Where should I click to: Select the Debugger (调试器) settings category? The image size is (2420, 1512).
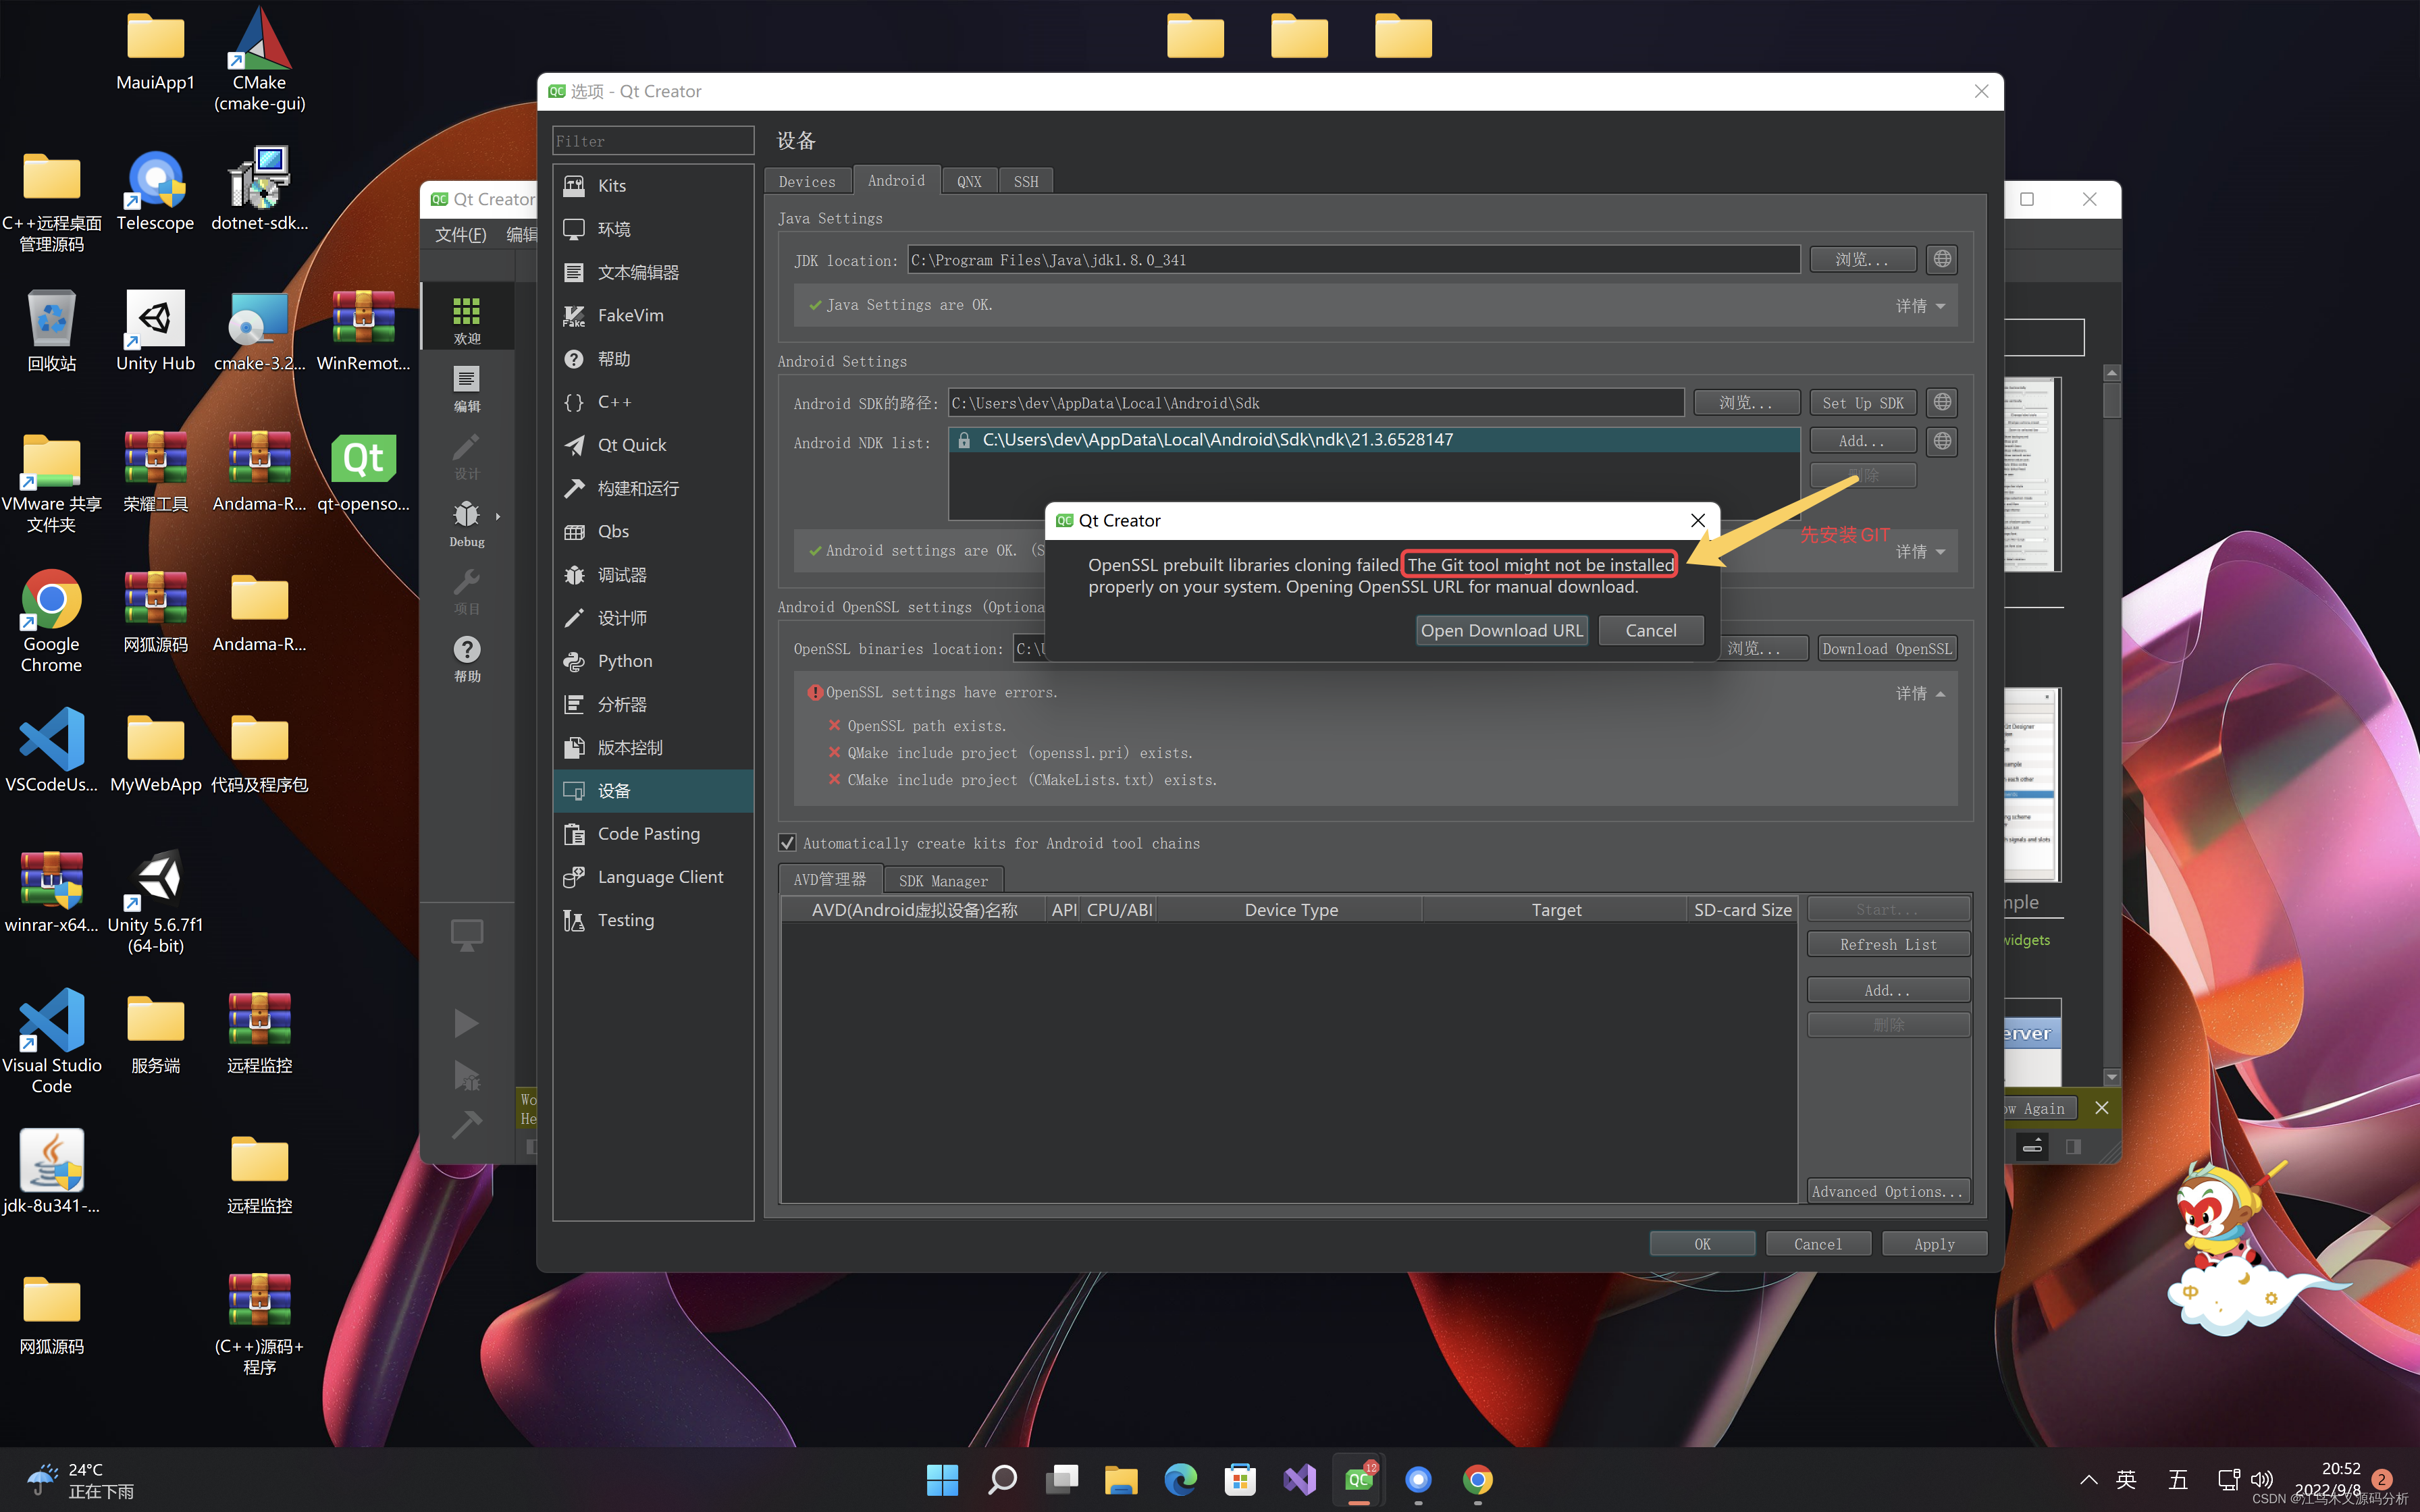coord(621,575)
